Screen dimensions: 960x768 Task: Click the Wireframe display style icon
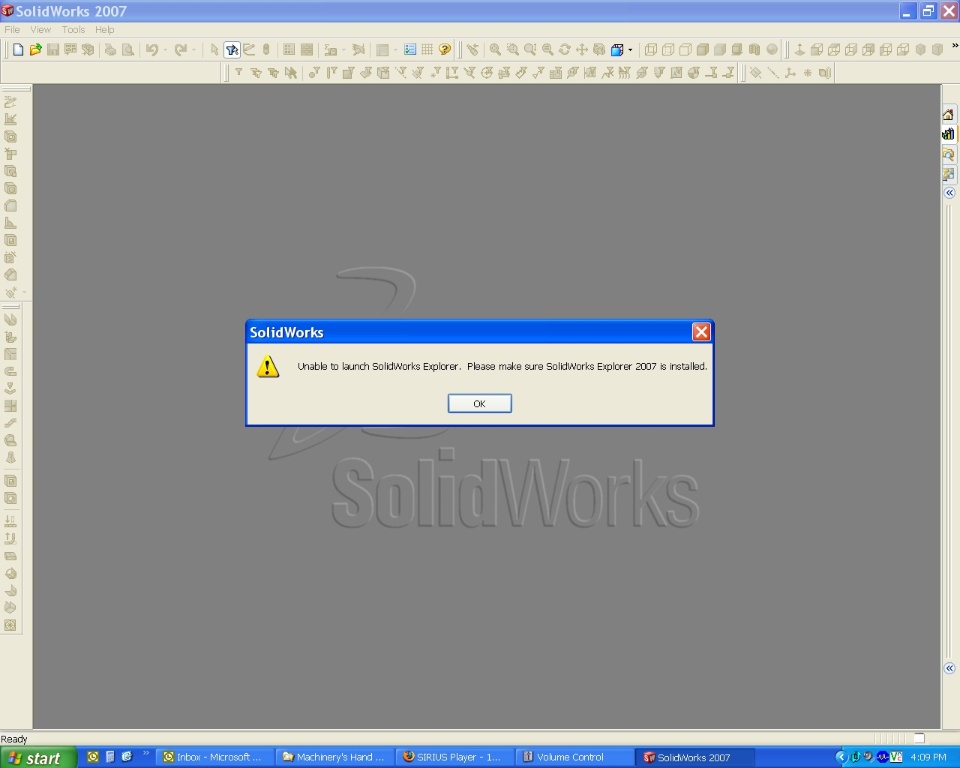tap(651, 50)
